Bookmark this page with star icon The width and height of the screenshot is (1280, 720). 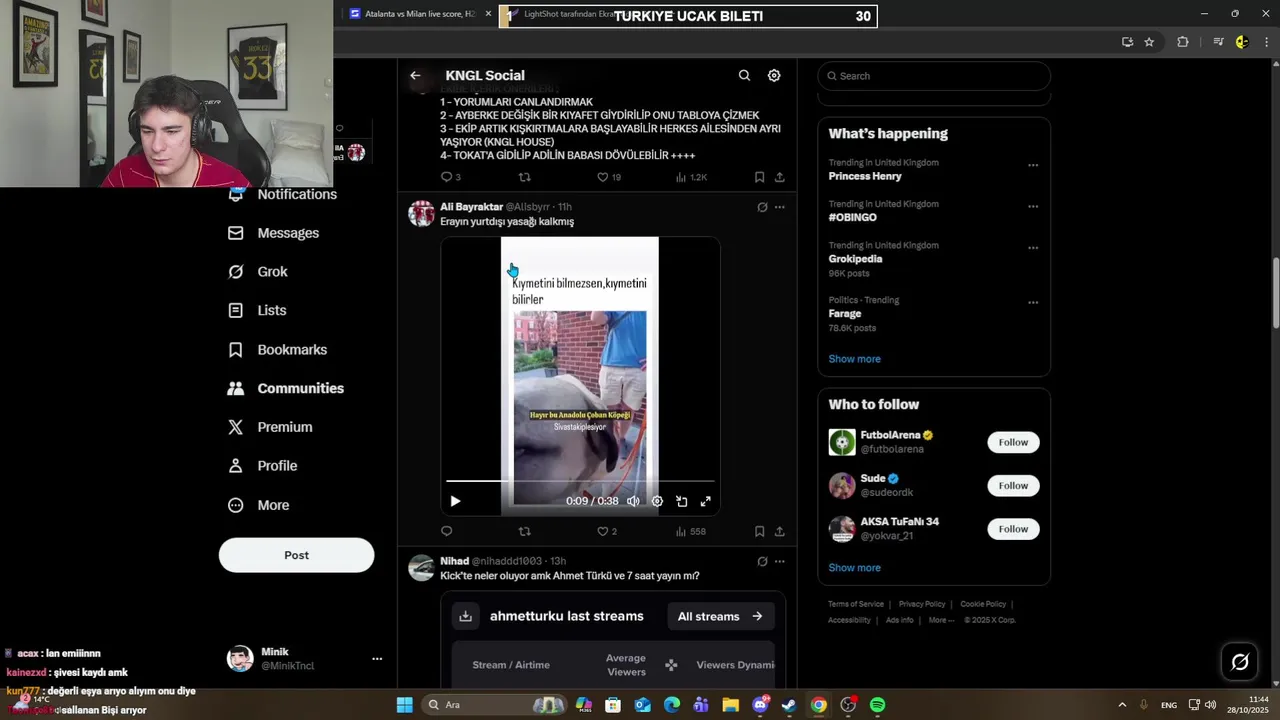coord(1149,42)
